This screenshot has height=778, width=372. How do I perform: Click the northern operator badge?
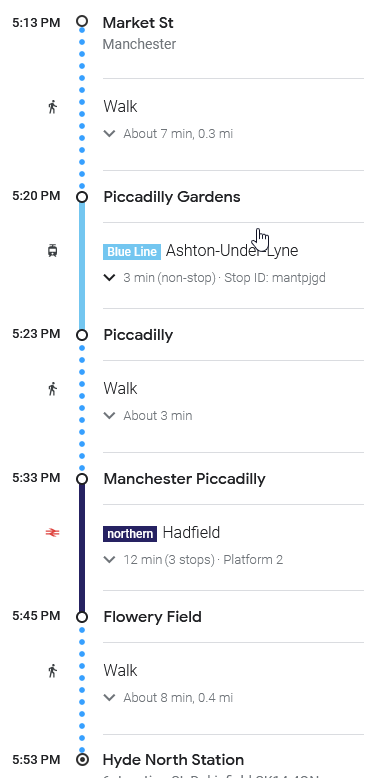point(130,533)
